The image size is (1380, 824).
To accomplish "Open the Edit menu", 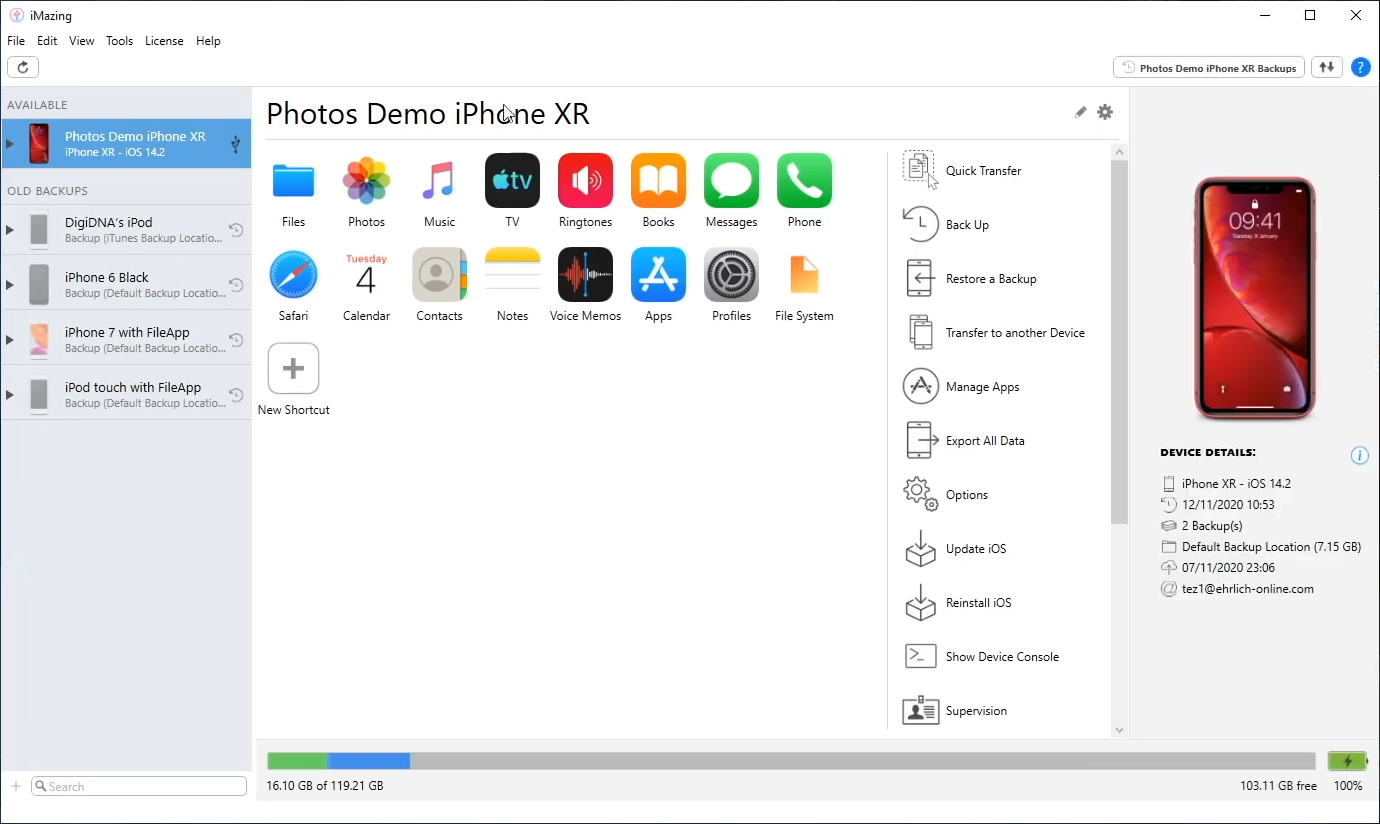I will coord(47,41).
